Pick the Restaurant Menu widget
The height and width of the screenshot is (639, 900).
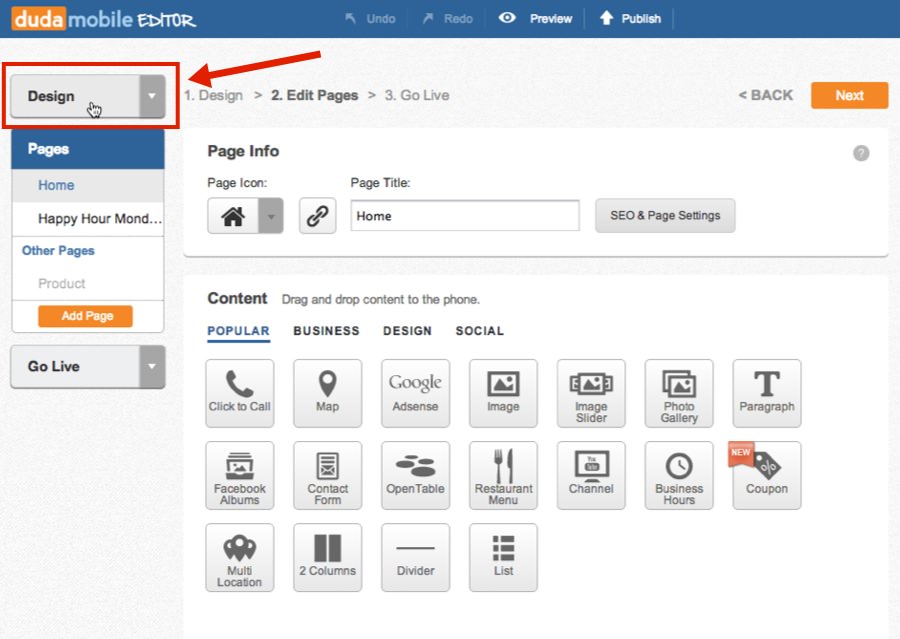point(503,475)
